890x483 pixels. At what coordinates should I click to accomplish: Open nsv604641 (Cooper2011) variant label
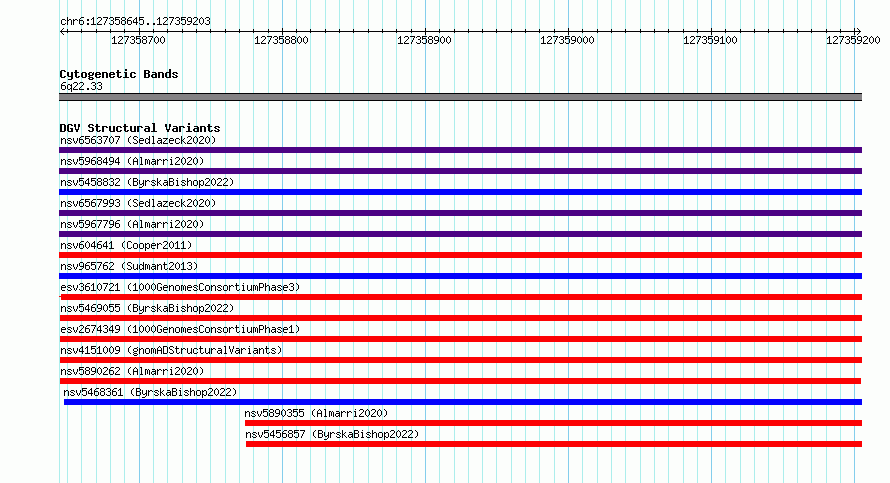pos(126,245)
